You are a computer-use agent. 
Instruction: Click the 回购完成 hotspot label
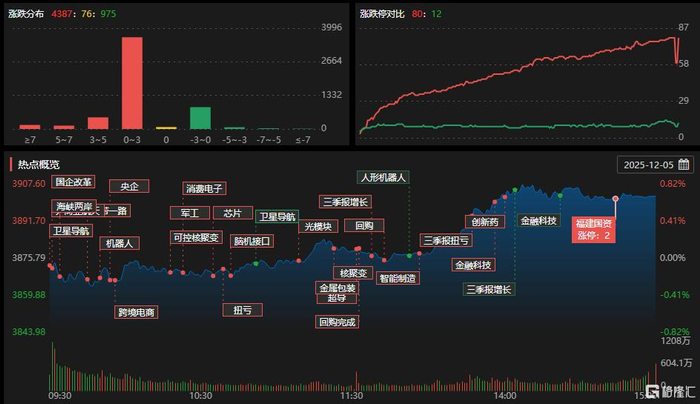(x=337, y=322)
